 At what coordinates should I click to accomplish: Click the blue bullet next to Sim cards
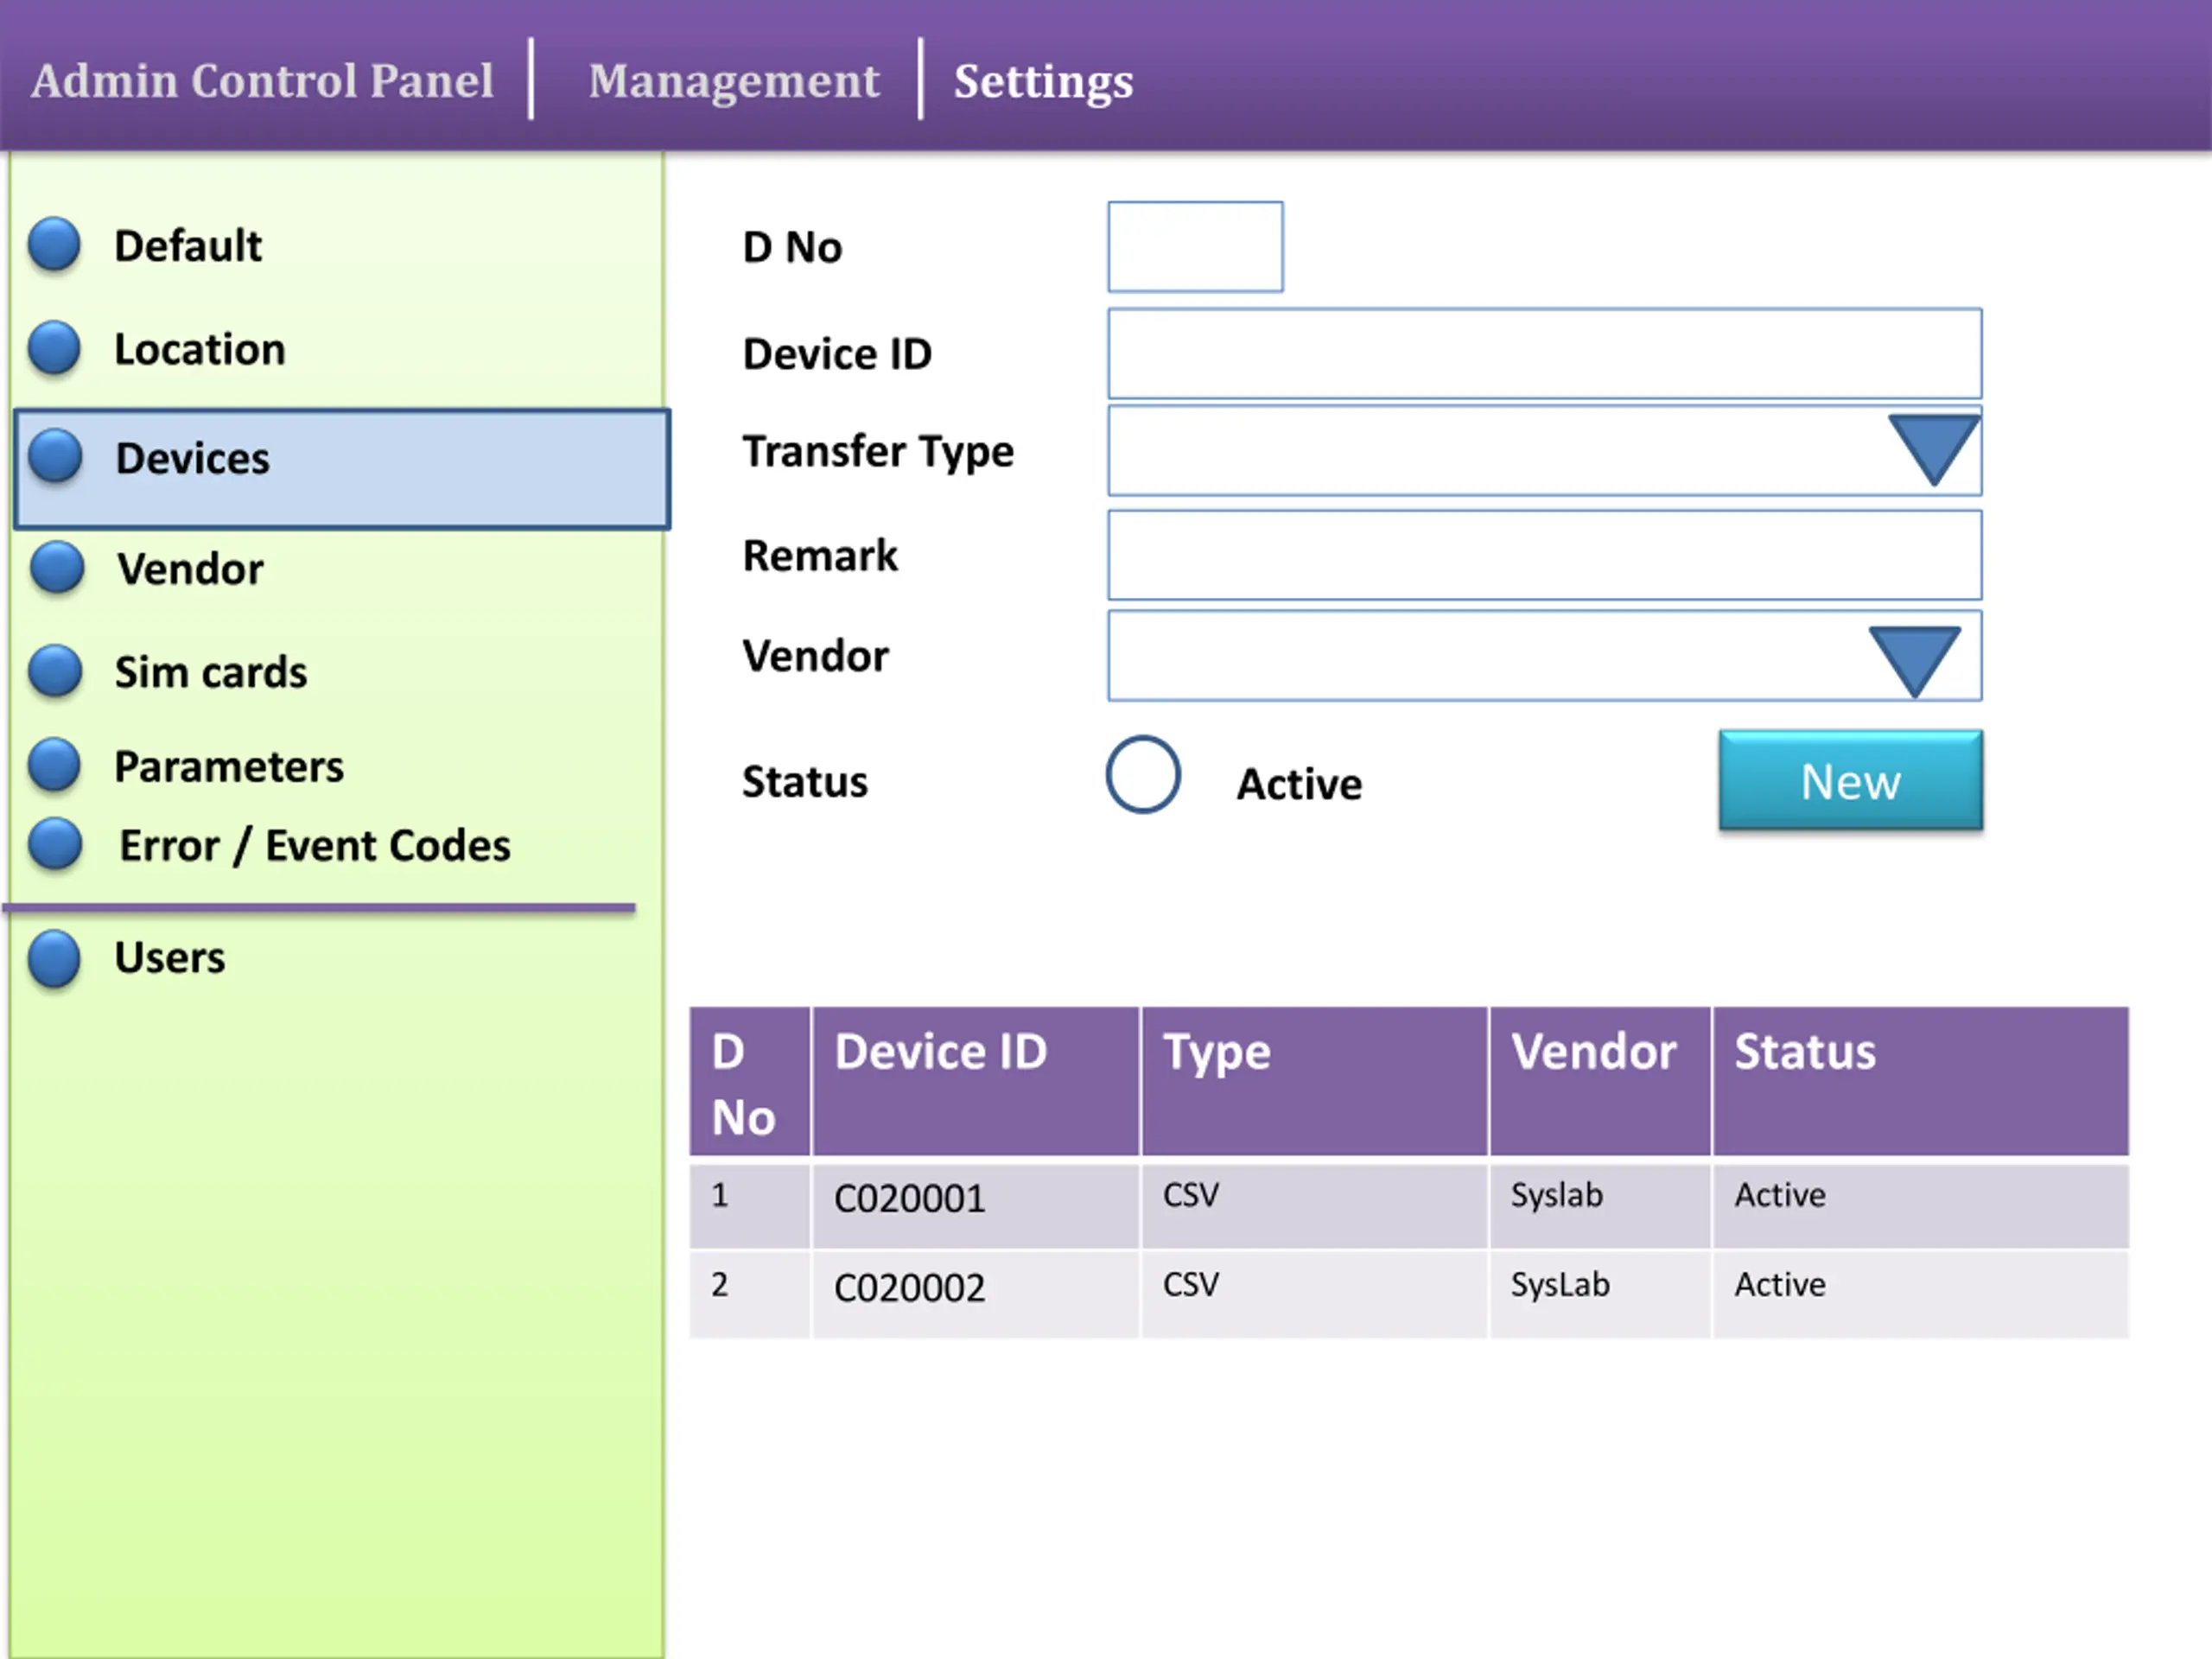pyautogui.click(x=55, y=671)
